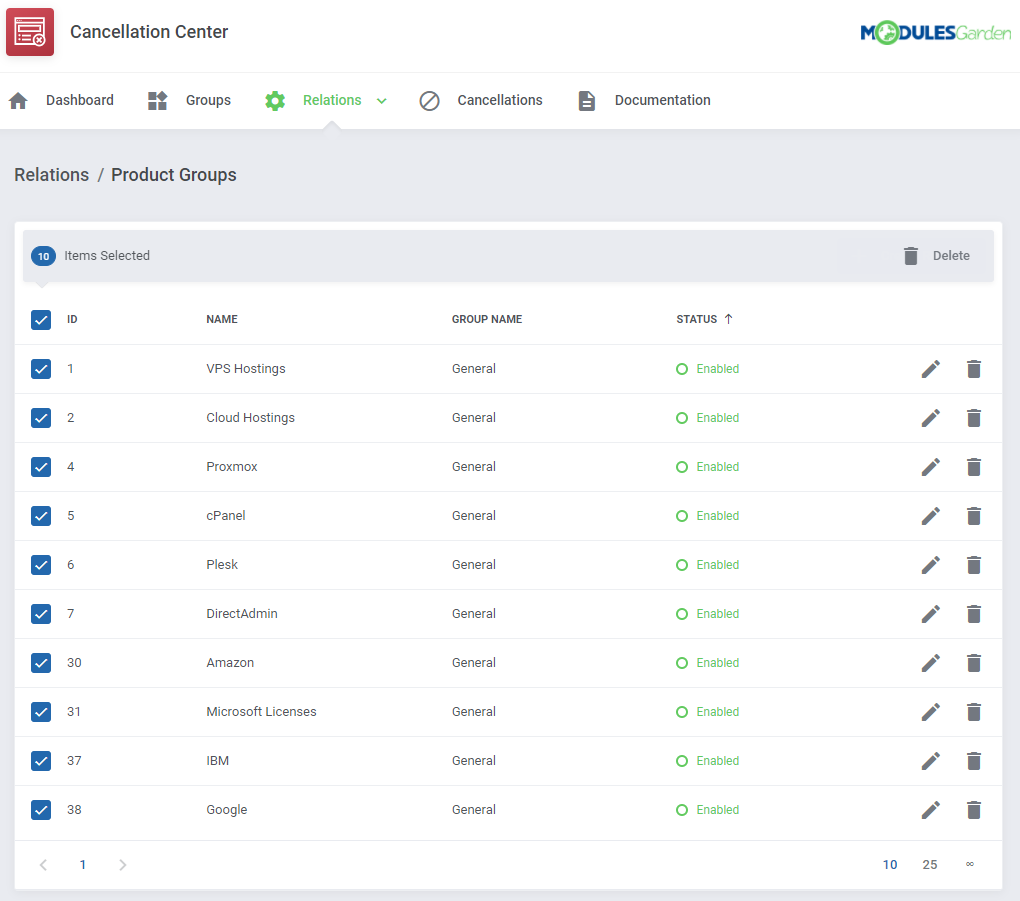Open the Documentation menu item
The width and height of the screenshot is (1020, 901).
pyautogui.click(x=662, y=100)
